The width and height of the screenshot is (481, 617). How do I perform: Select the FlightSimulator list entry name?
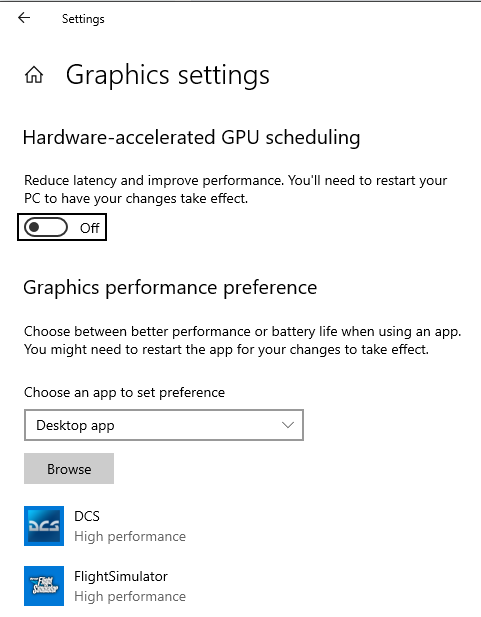point(121,576)
